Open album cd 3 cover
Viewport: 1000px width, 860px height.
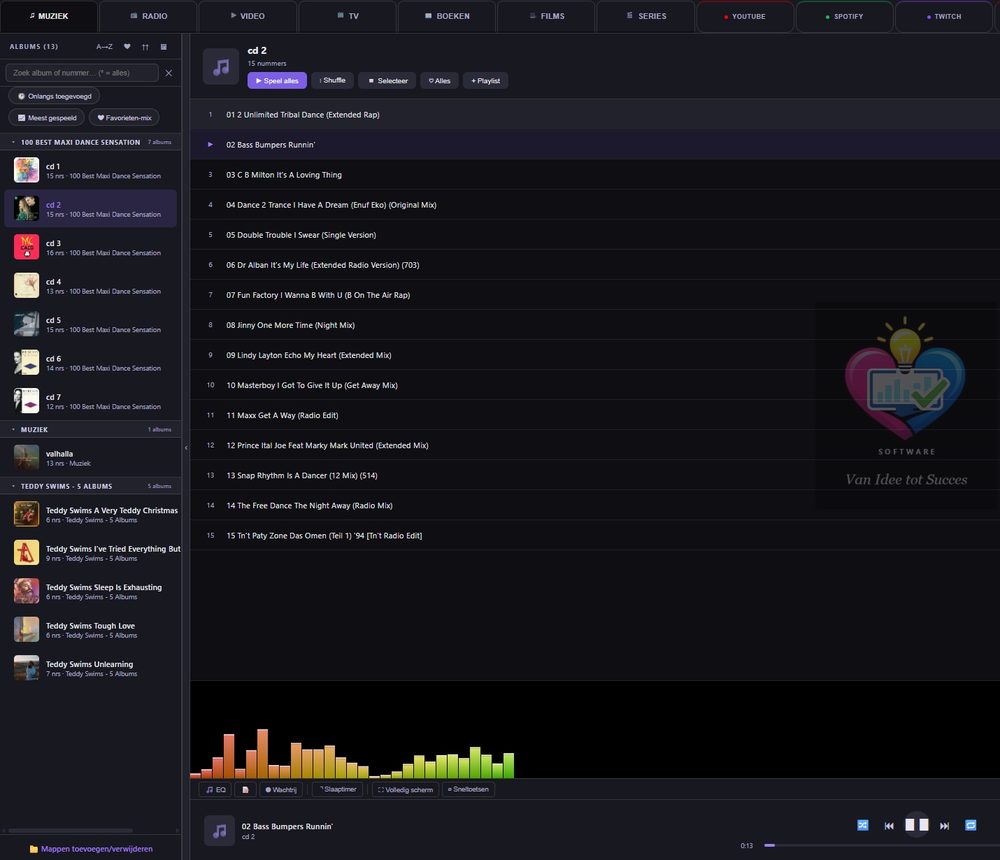tap(26, 247)
